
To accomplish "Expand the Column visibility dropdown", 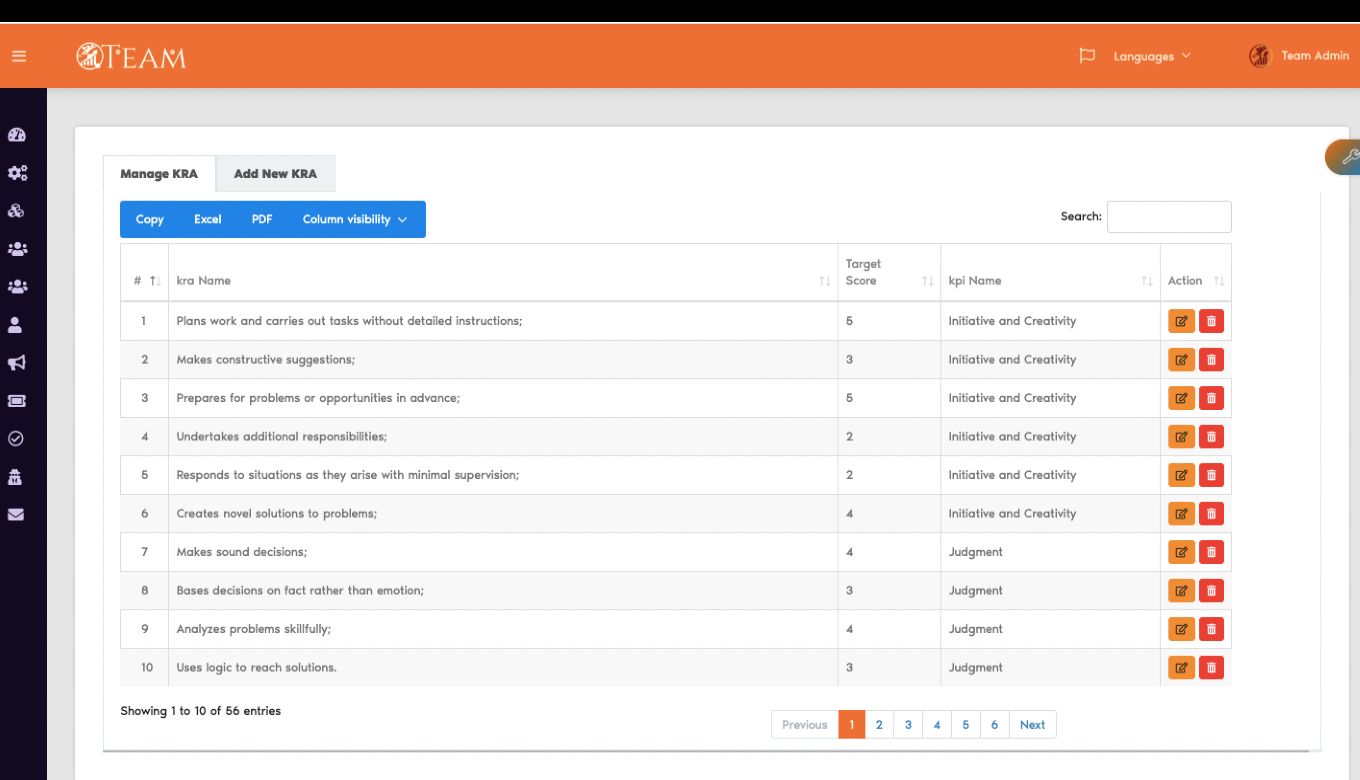I will (x=355, y=220).
